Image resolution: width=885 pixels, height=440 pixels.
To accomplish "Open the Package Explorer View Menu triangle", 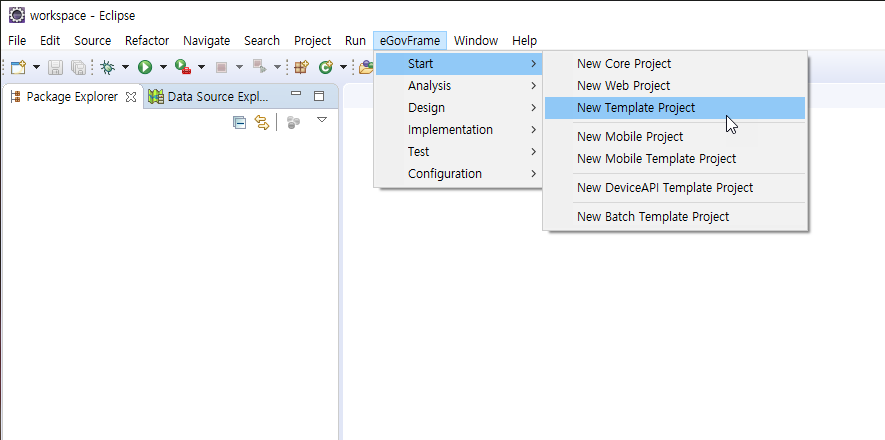I will pyautogui.click(x=322, y=120).
